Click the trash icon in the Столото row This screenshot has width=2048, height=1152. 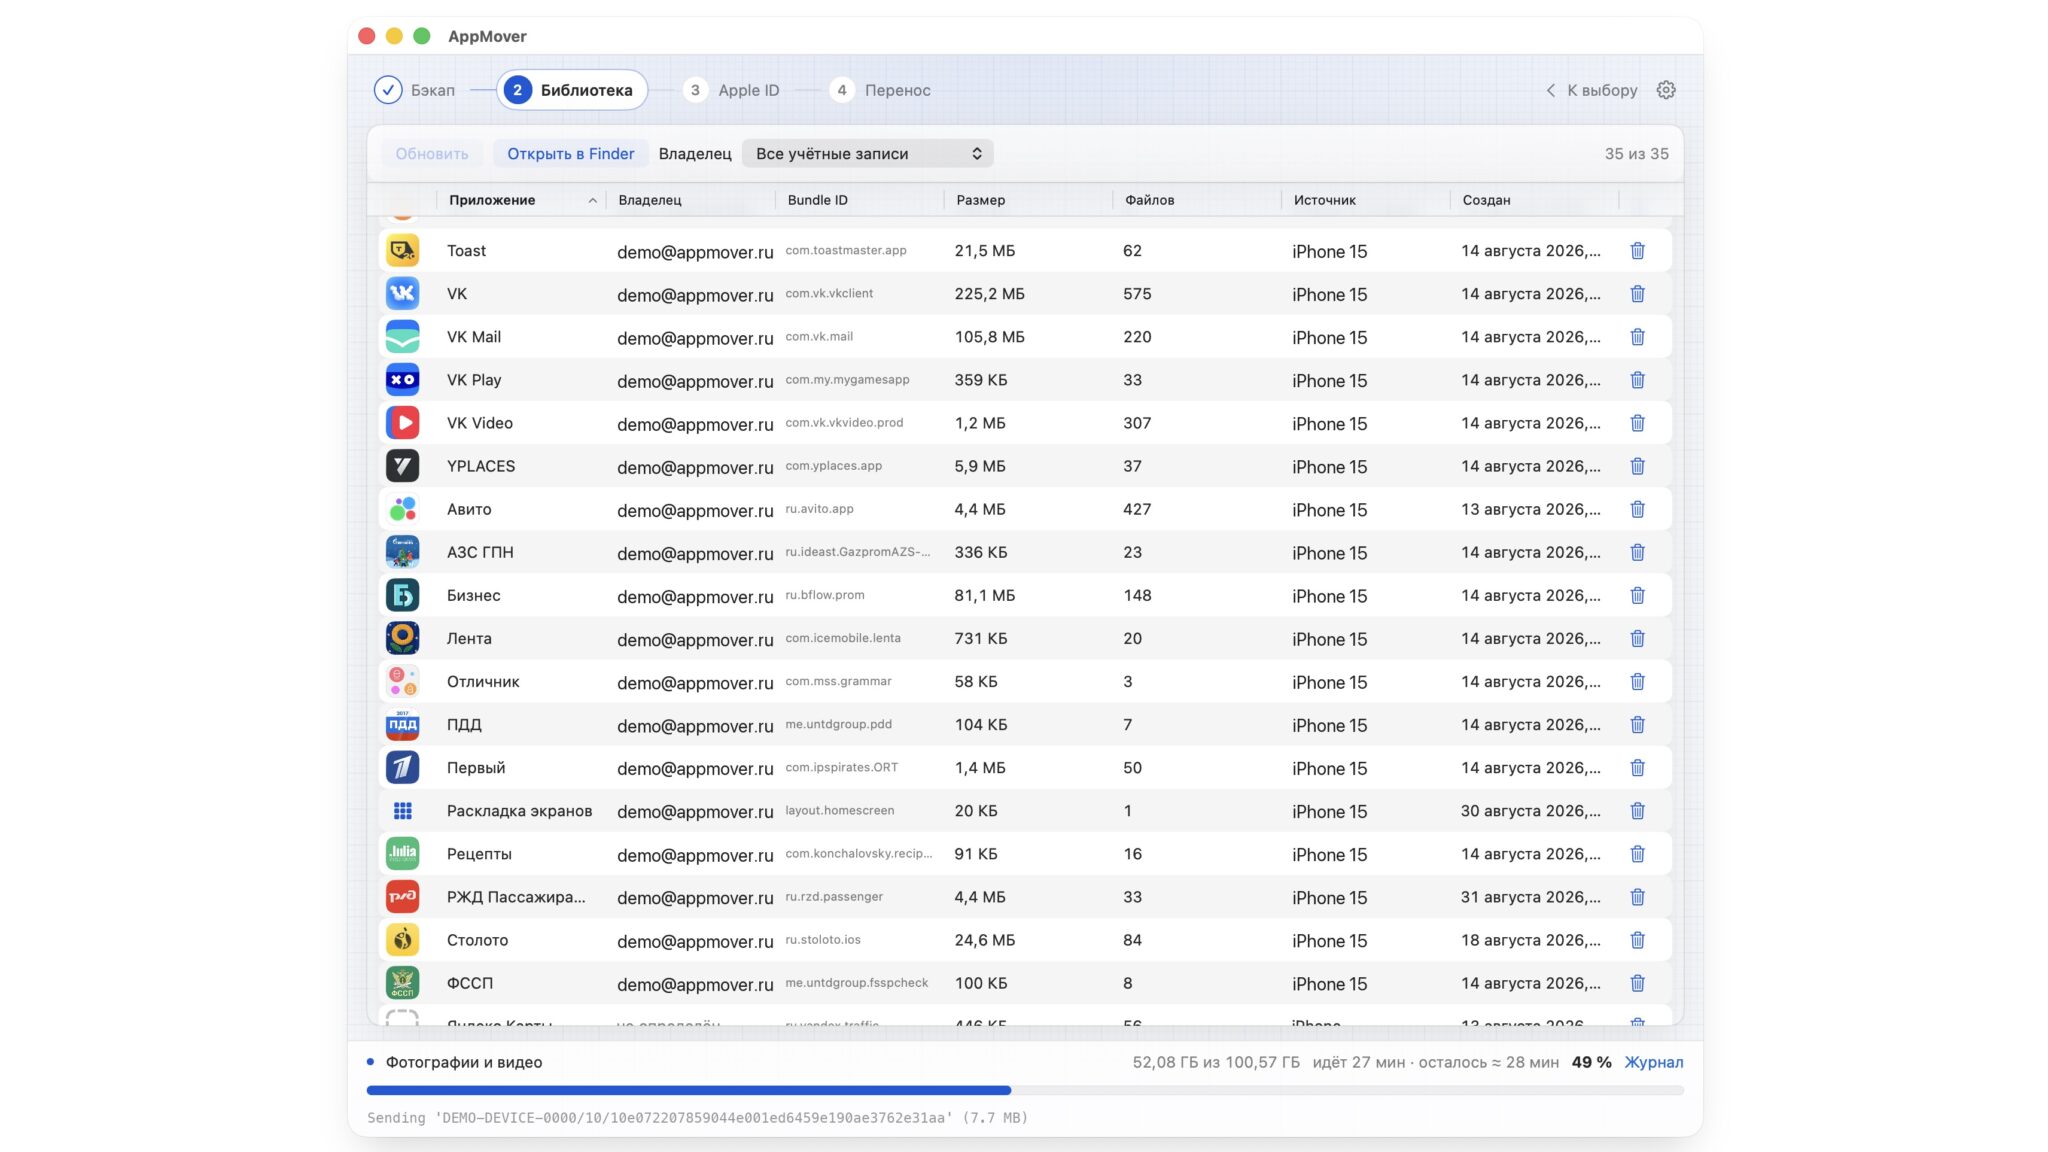click(x=1637, y=940)
